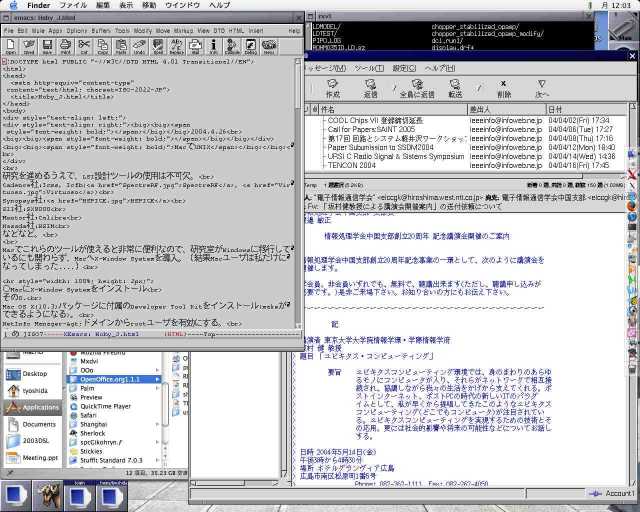The height and width of the screenshot is (512, 640).
Task: Sort mail list by 差出人 sender column header
Action: [x=506, y=109]
